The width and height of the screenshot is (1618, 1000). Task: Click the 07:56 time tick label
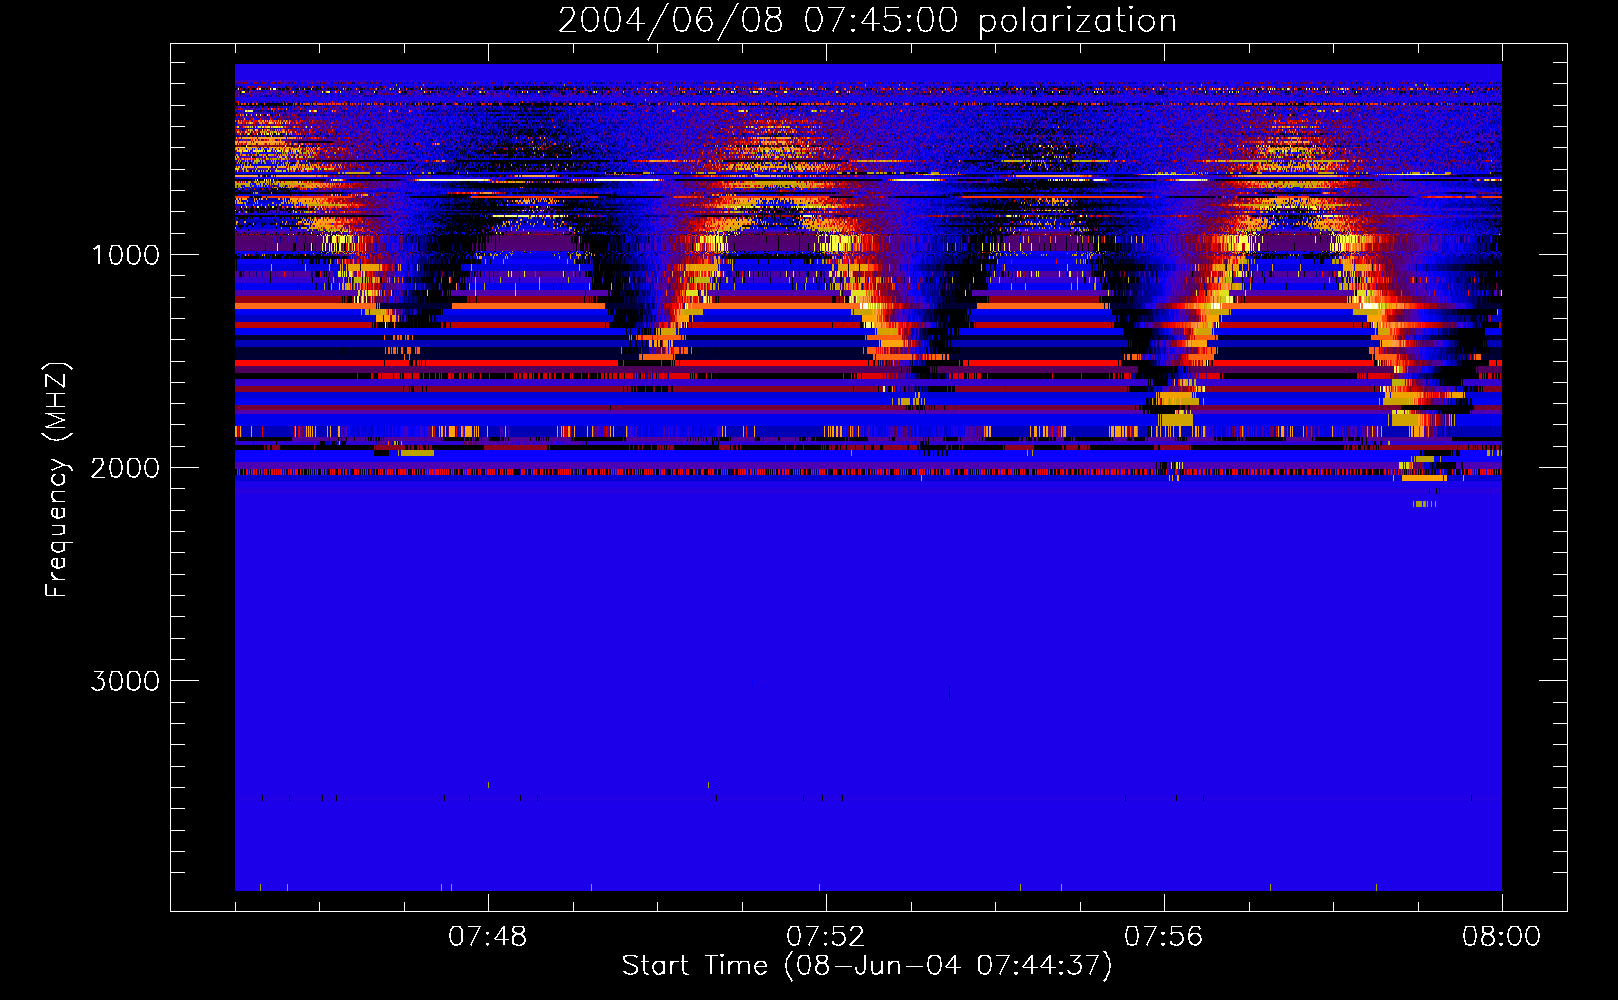coord(1163,937)
